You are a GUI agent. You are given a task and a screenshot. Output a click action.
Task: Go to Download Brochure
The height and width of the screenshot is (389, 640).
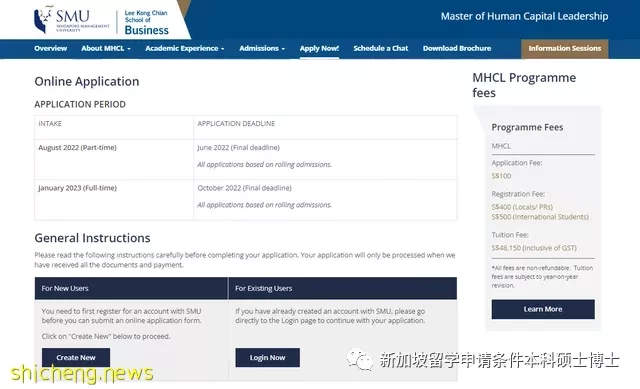pos(457,48)
